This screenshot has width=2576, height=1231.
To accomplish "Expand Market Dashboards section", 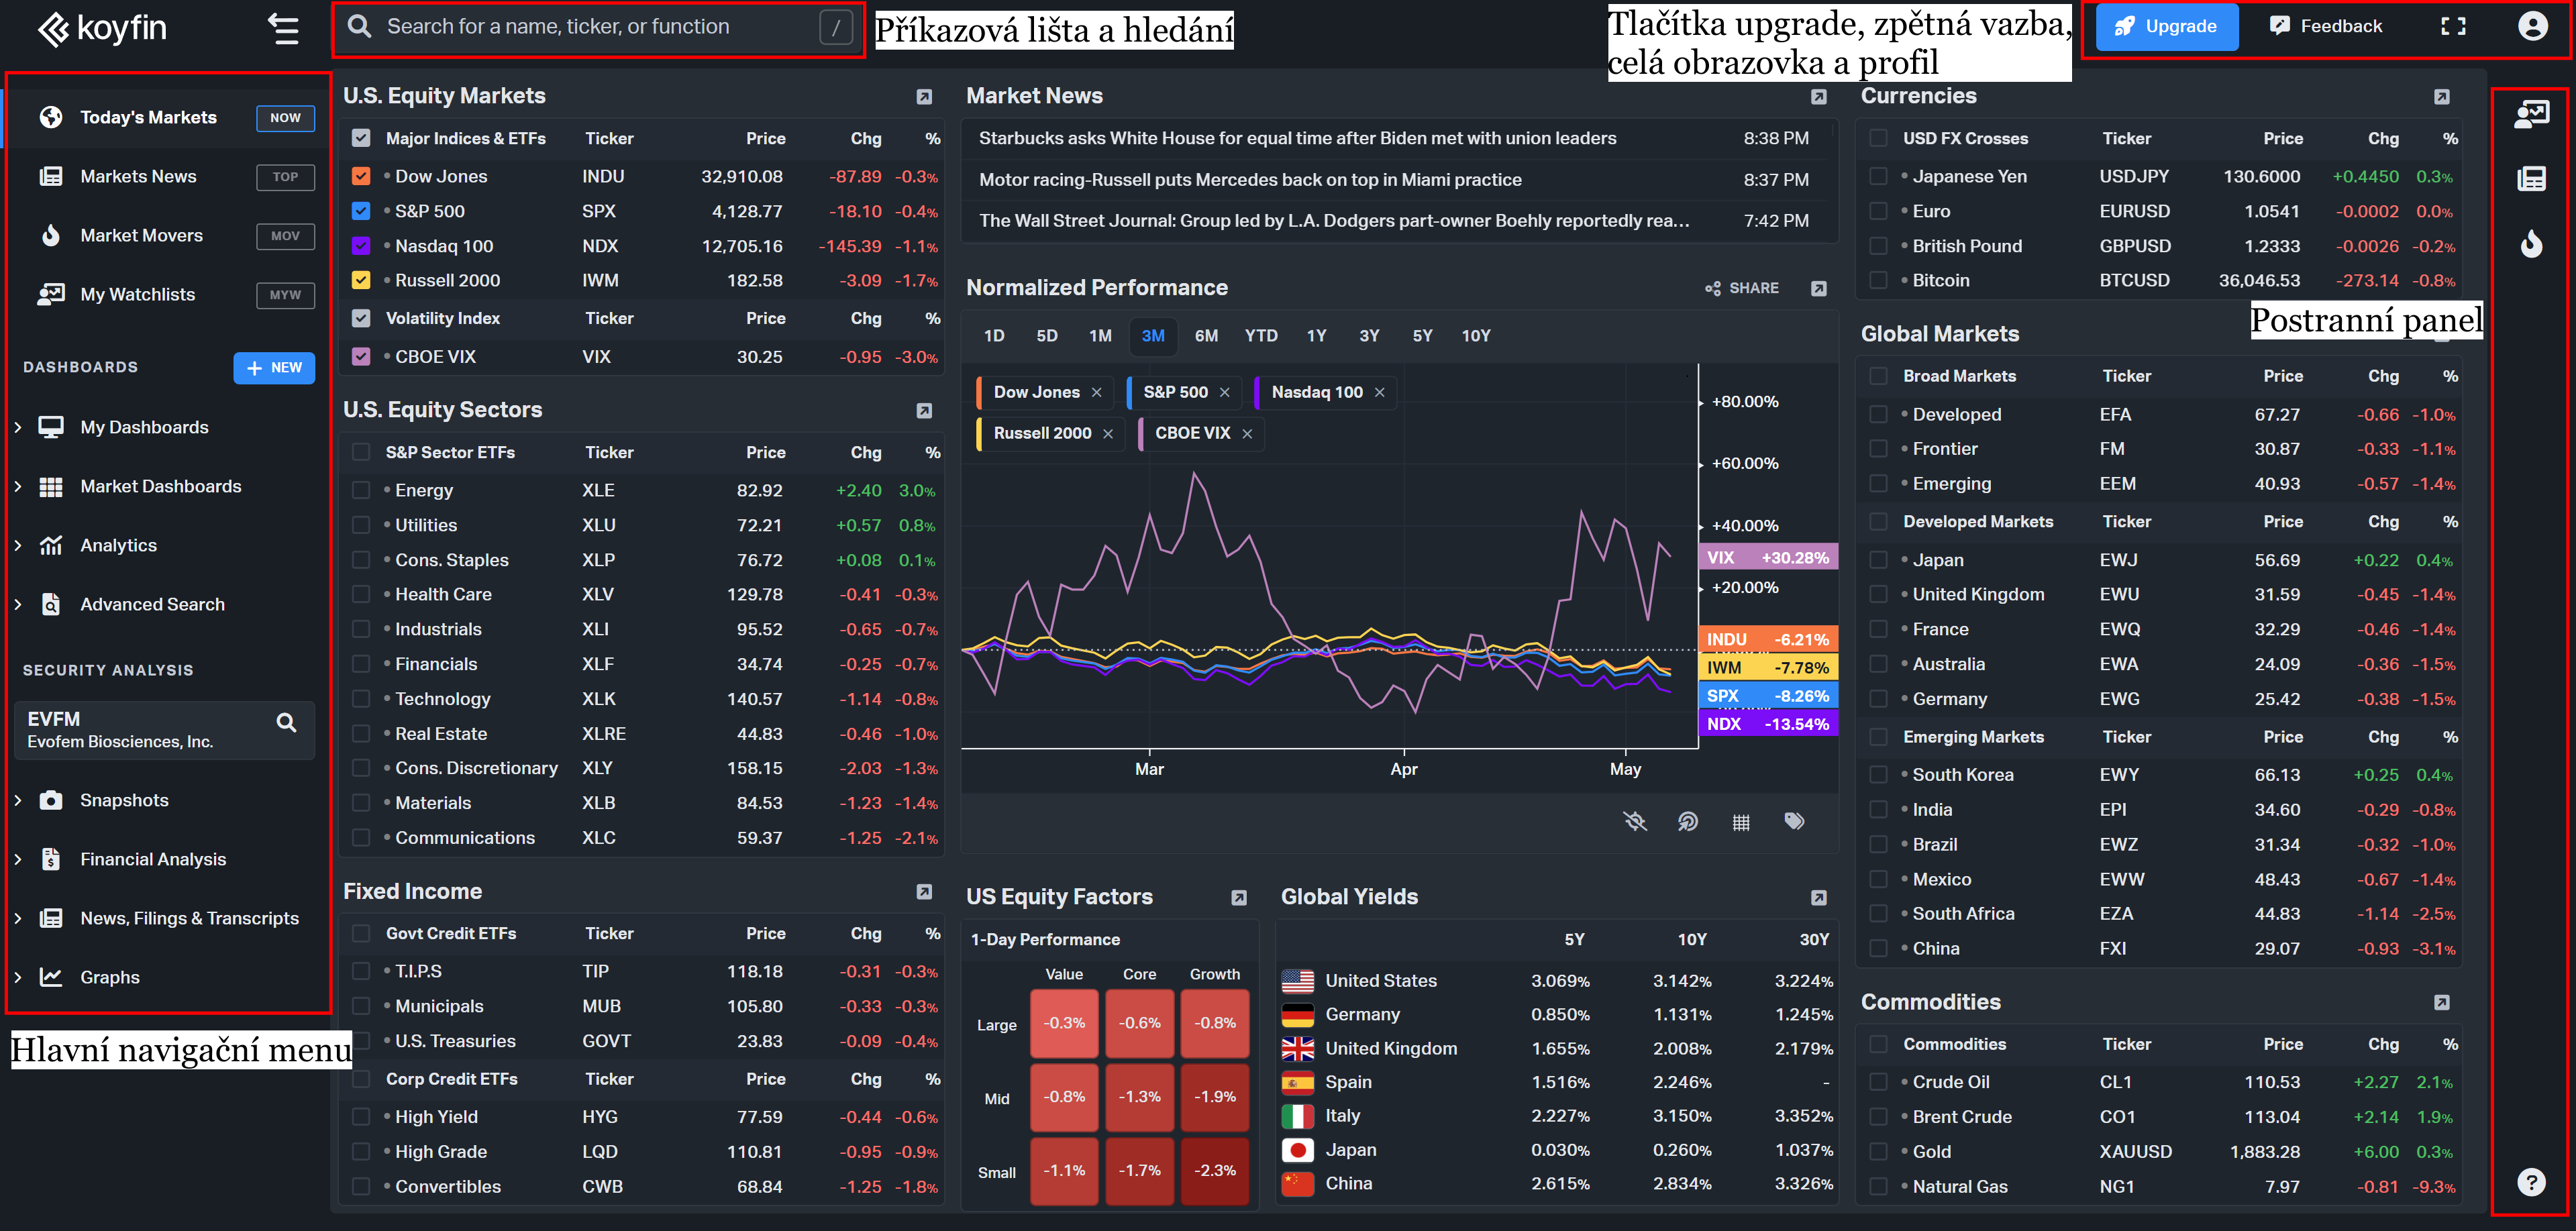I will [18, 487].
